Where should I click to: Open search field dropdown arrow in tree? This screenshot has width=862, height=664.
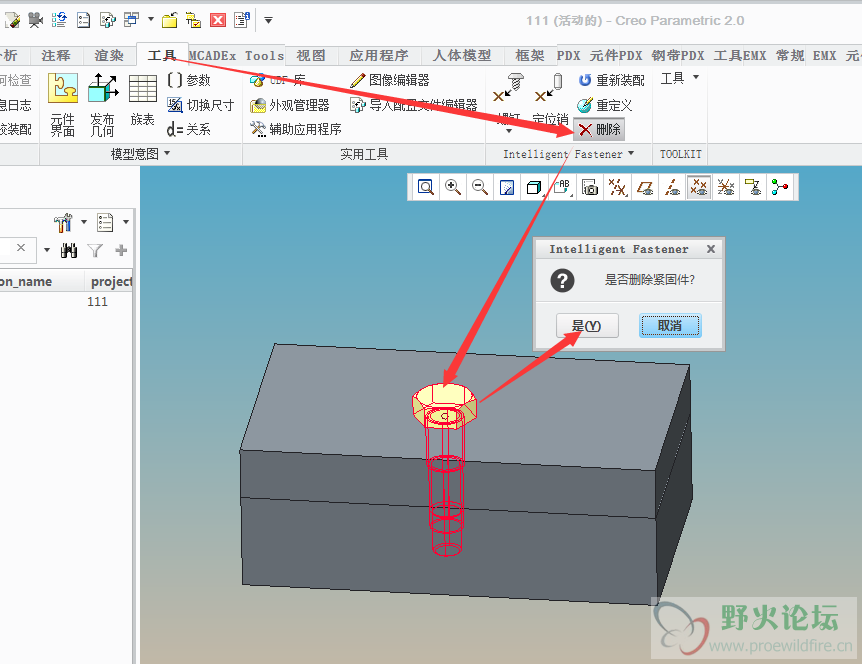coord(47,251)
